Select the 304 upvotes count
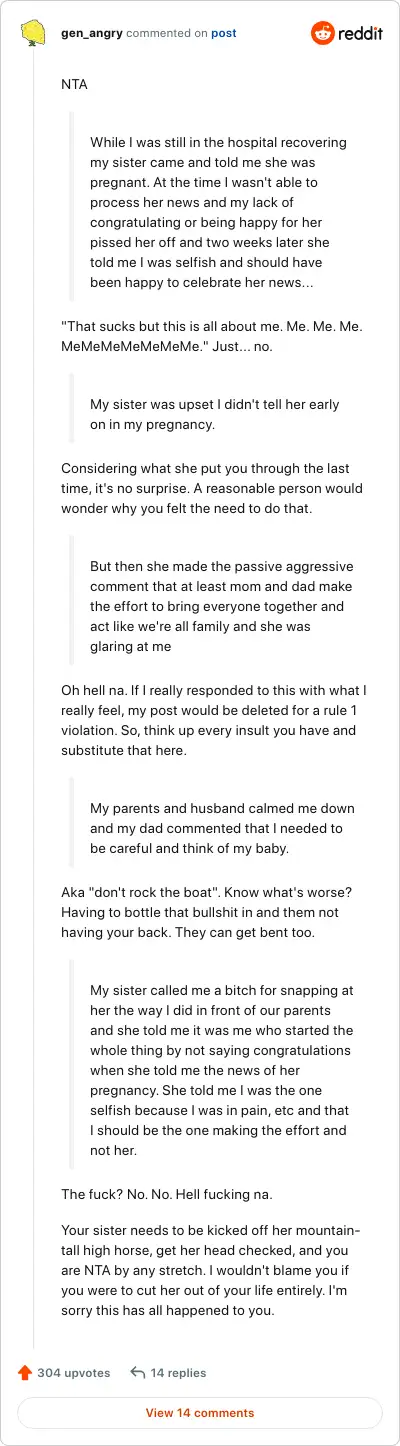Viewport: 400px width, 1446px height. tap(74, 1373)
